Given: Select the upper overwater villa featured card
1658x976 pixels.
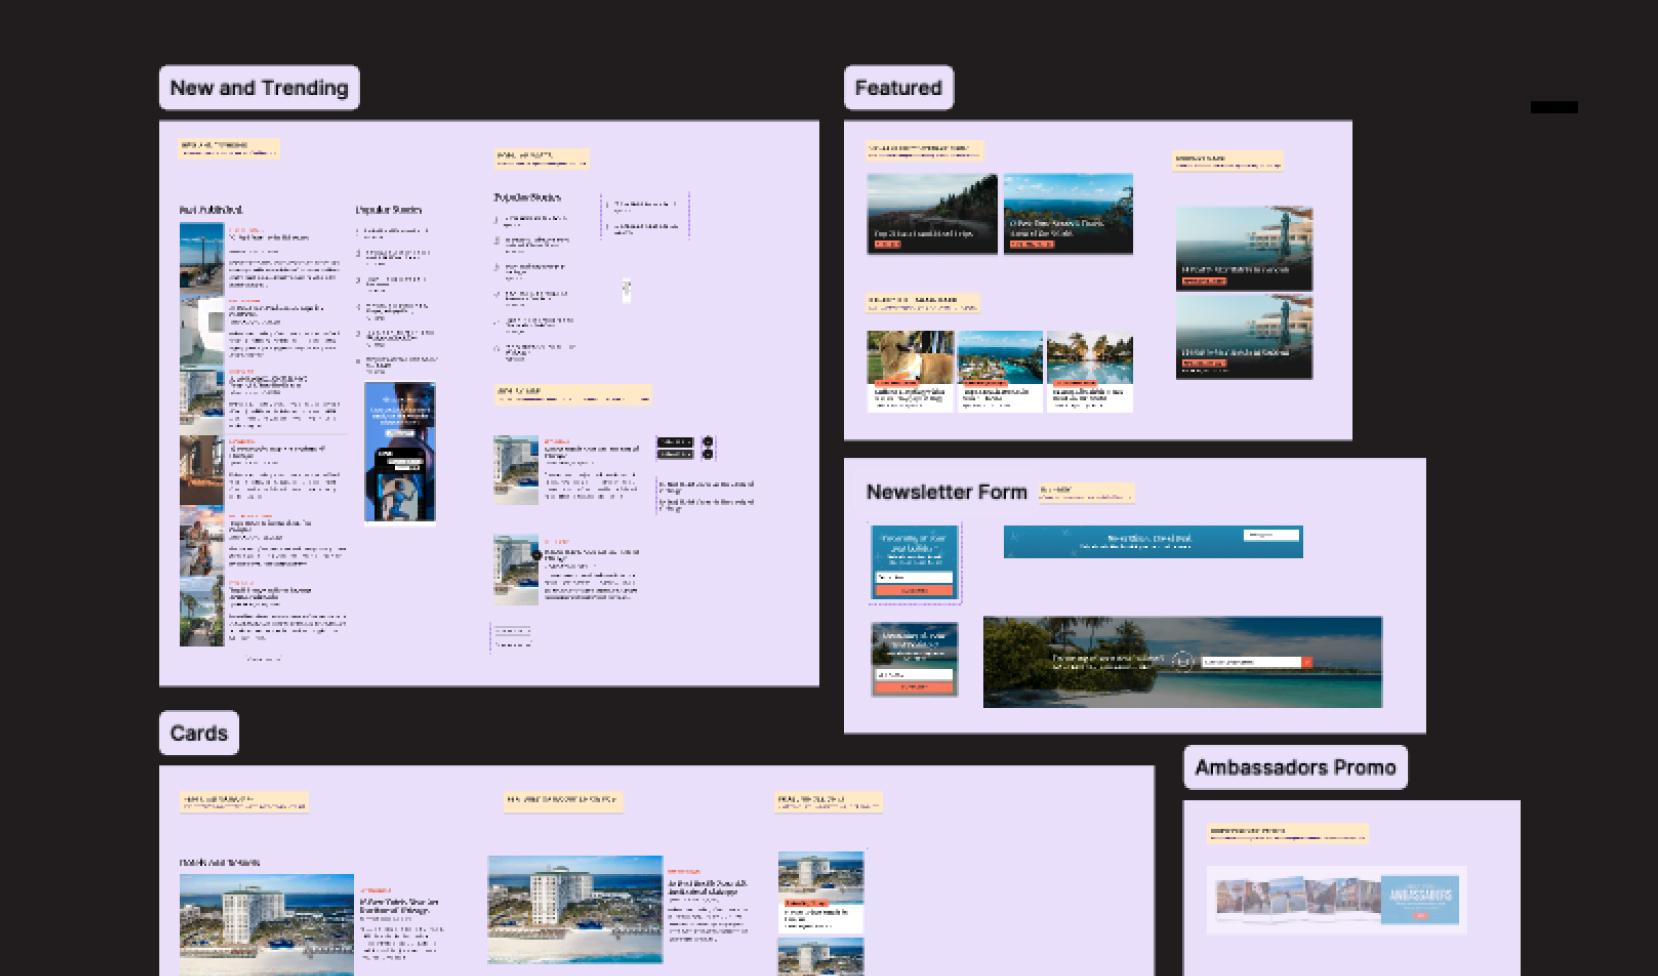Looking at the screenshot, I should pos(1244,249).
